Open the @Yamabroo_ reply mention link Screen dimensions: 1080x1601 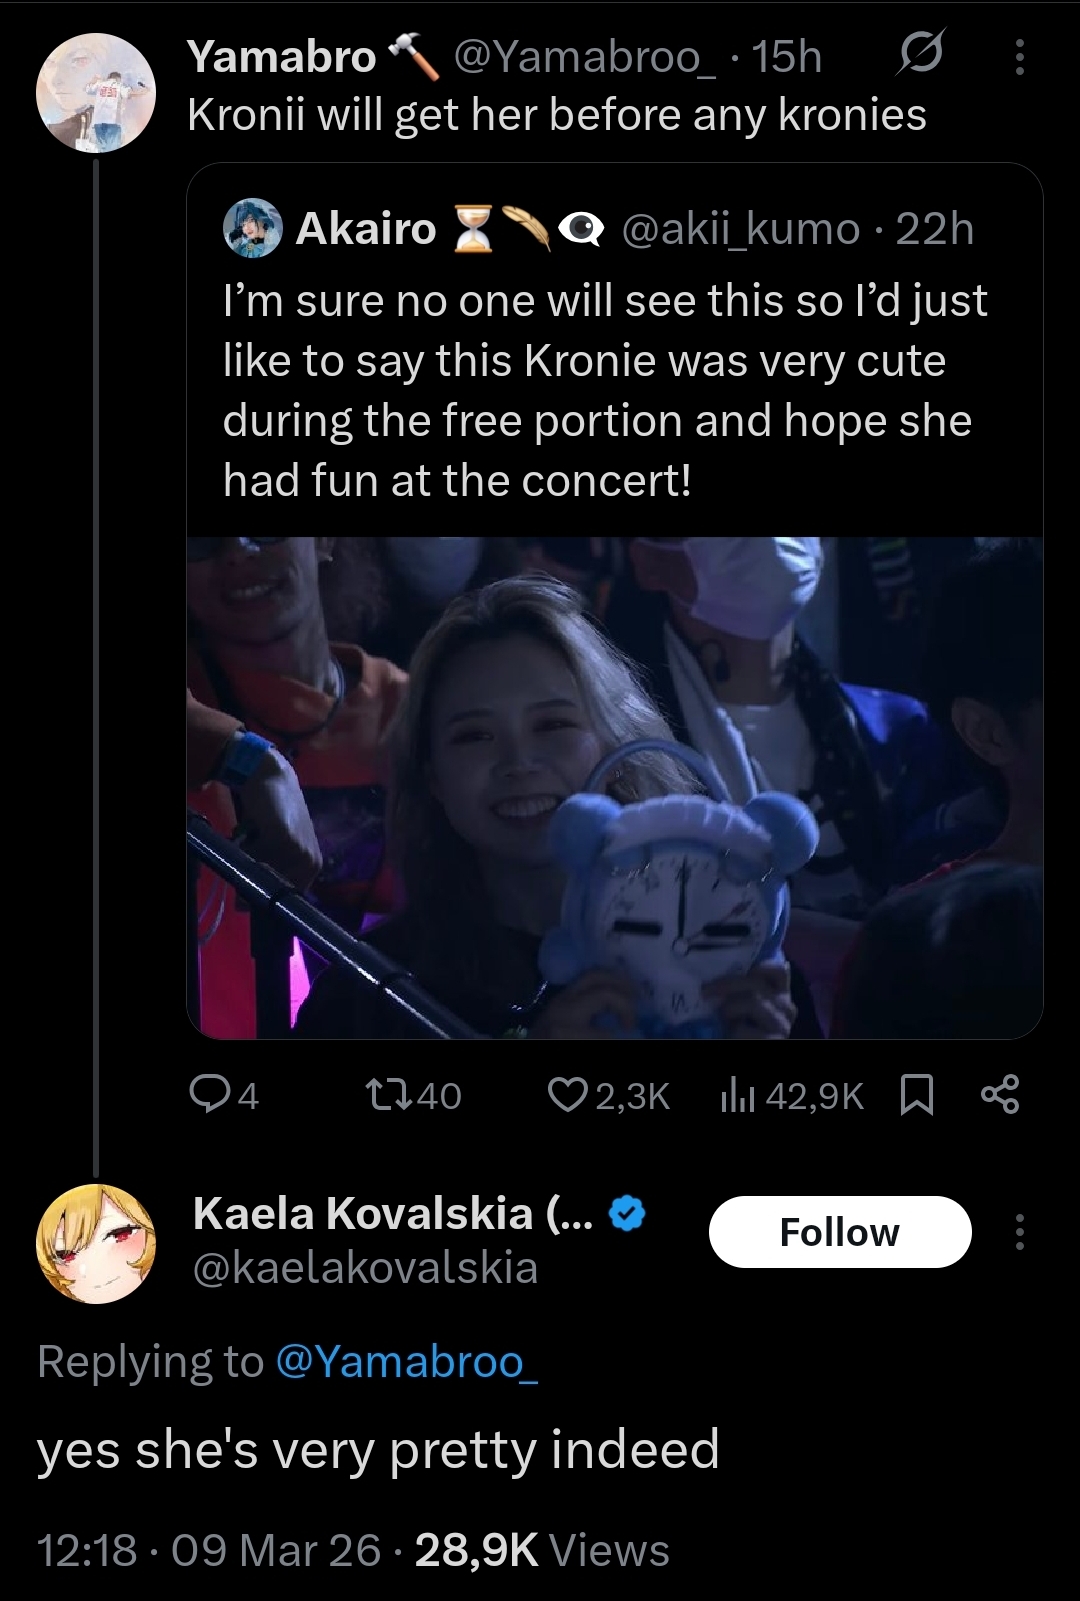point(406,1362)
